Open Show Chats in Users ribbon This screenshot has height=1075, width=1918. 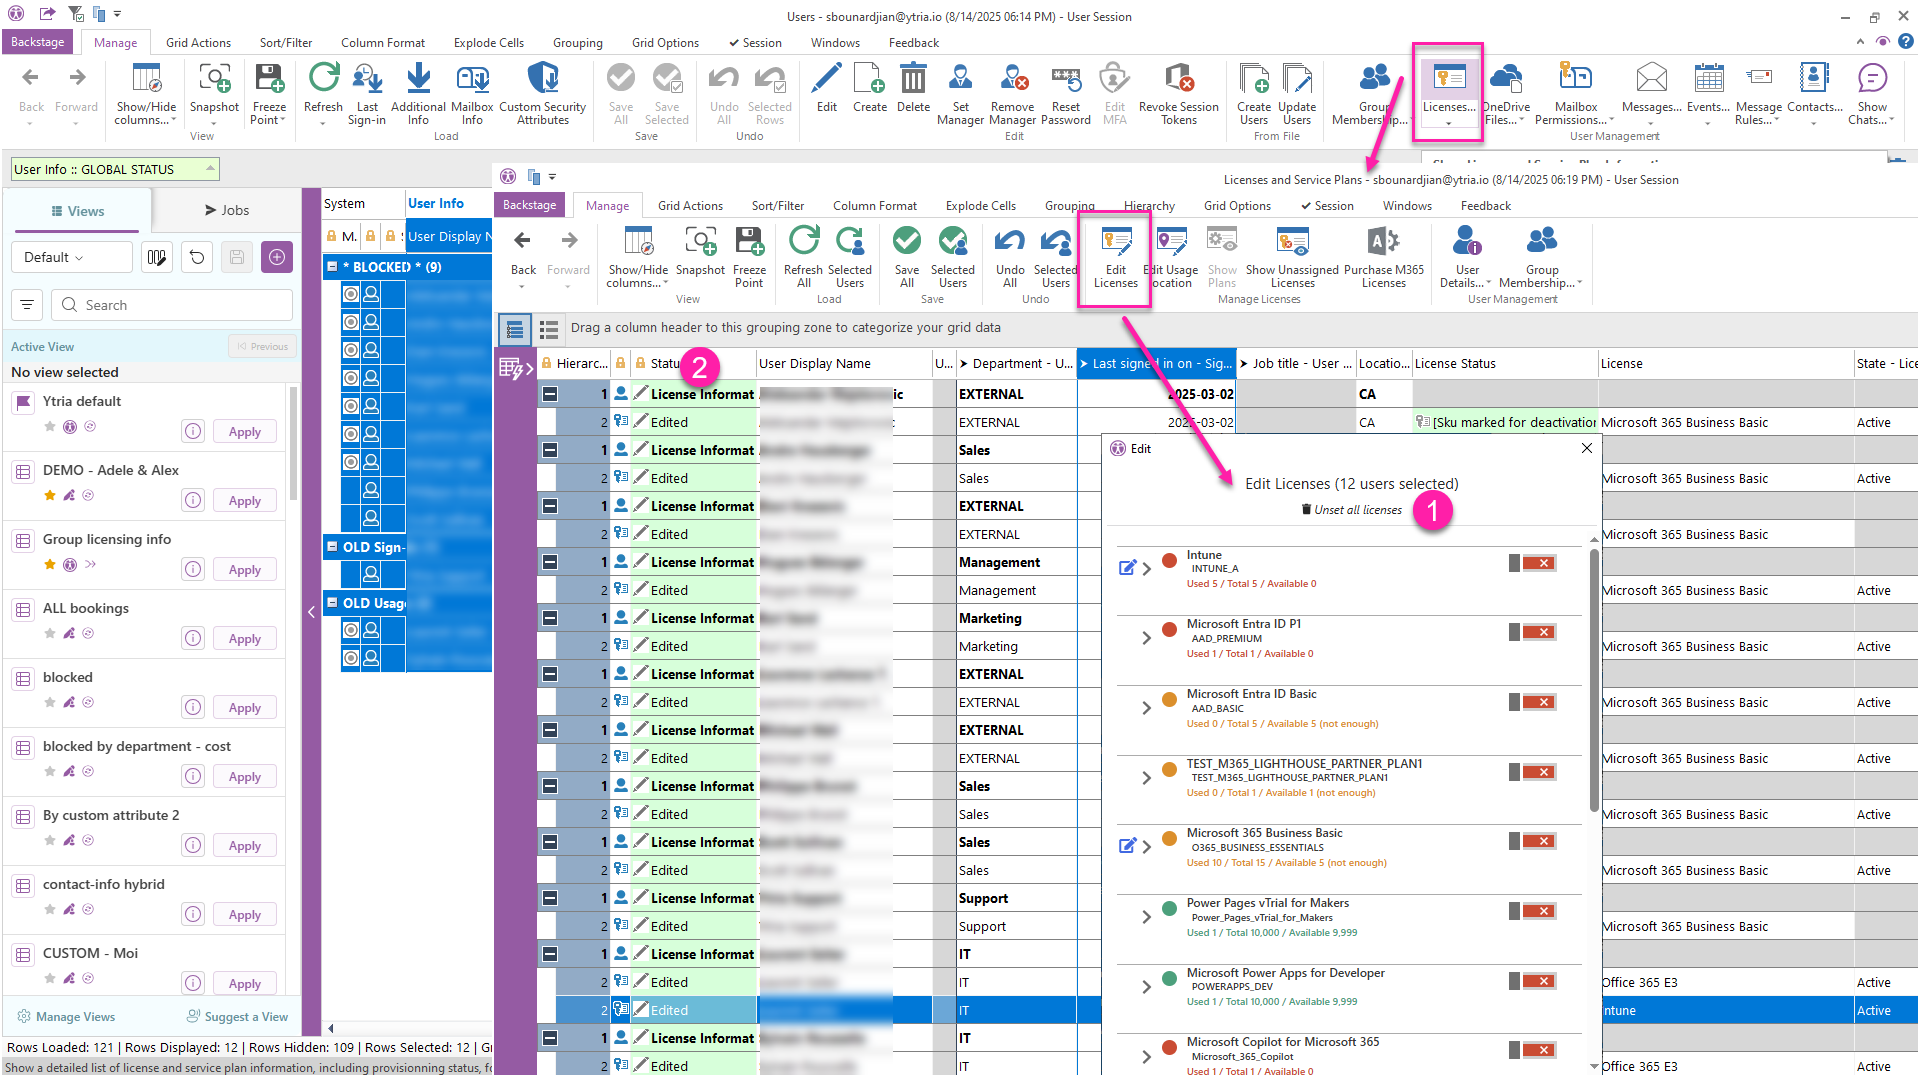coord(1872,94)
